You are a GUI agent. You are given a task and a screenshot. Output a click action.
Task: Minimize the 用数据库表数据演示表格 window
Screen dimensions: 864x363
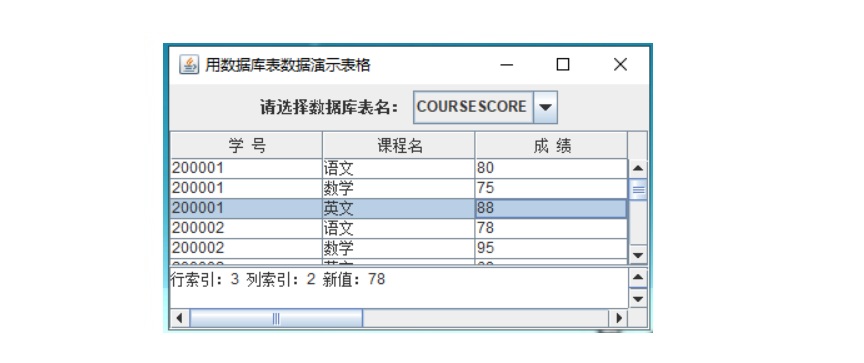(x=506, y=65)
